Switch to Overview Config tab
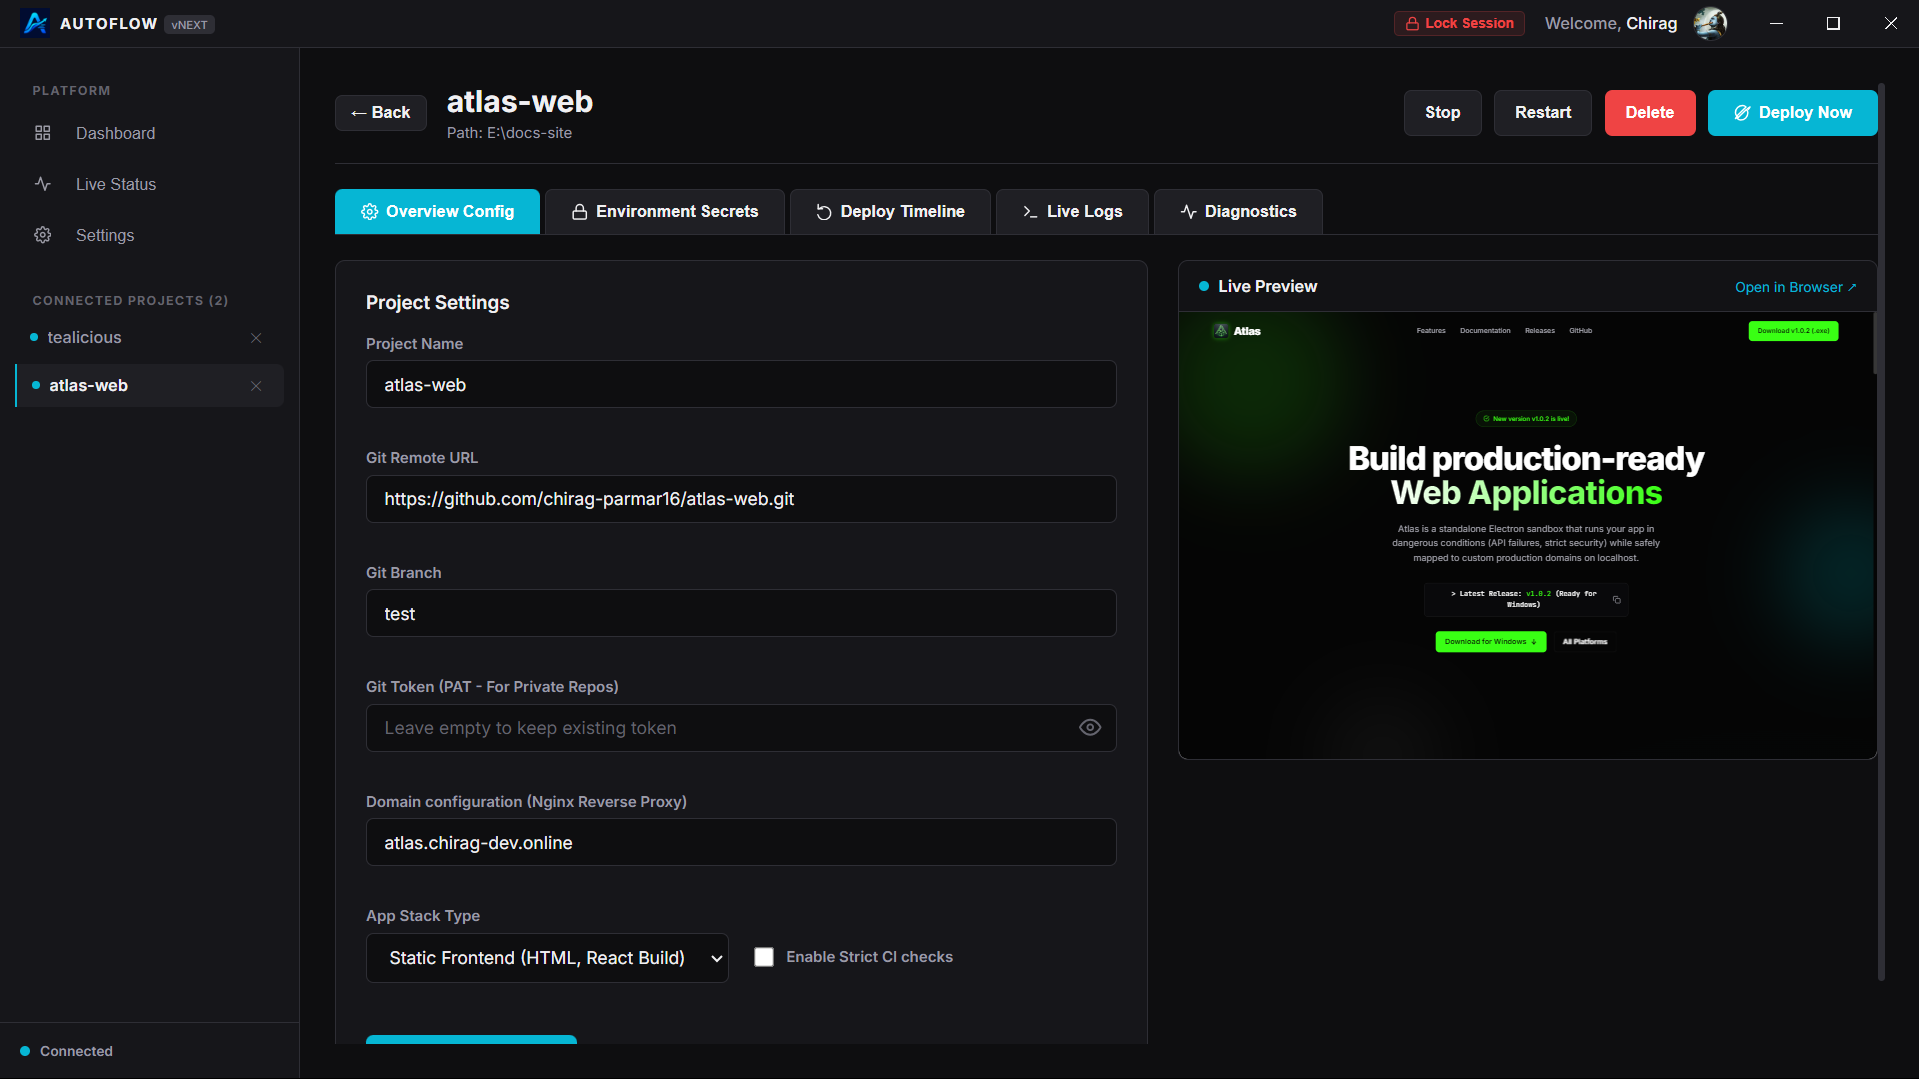The height and width of the screenshot is (1079, 1919). point(437,212)
